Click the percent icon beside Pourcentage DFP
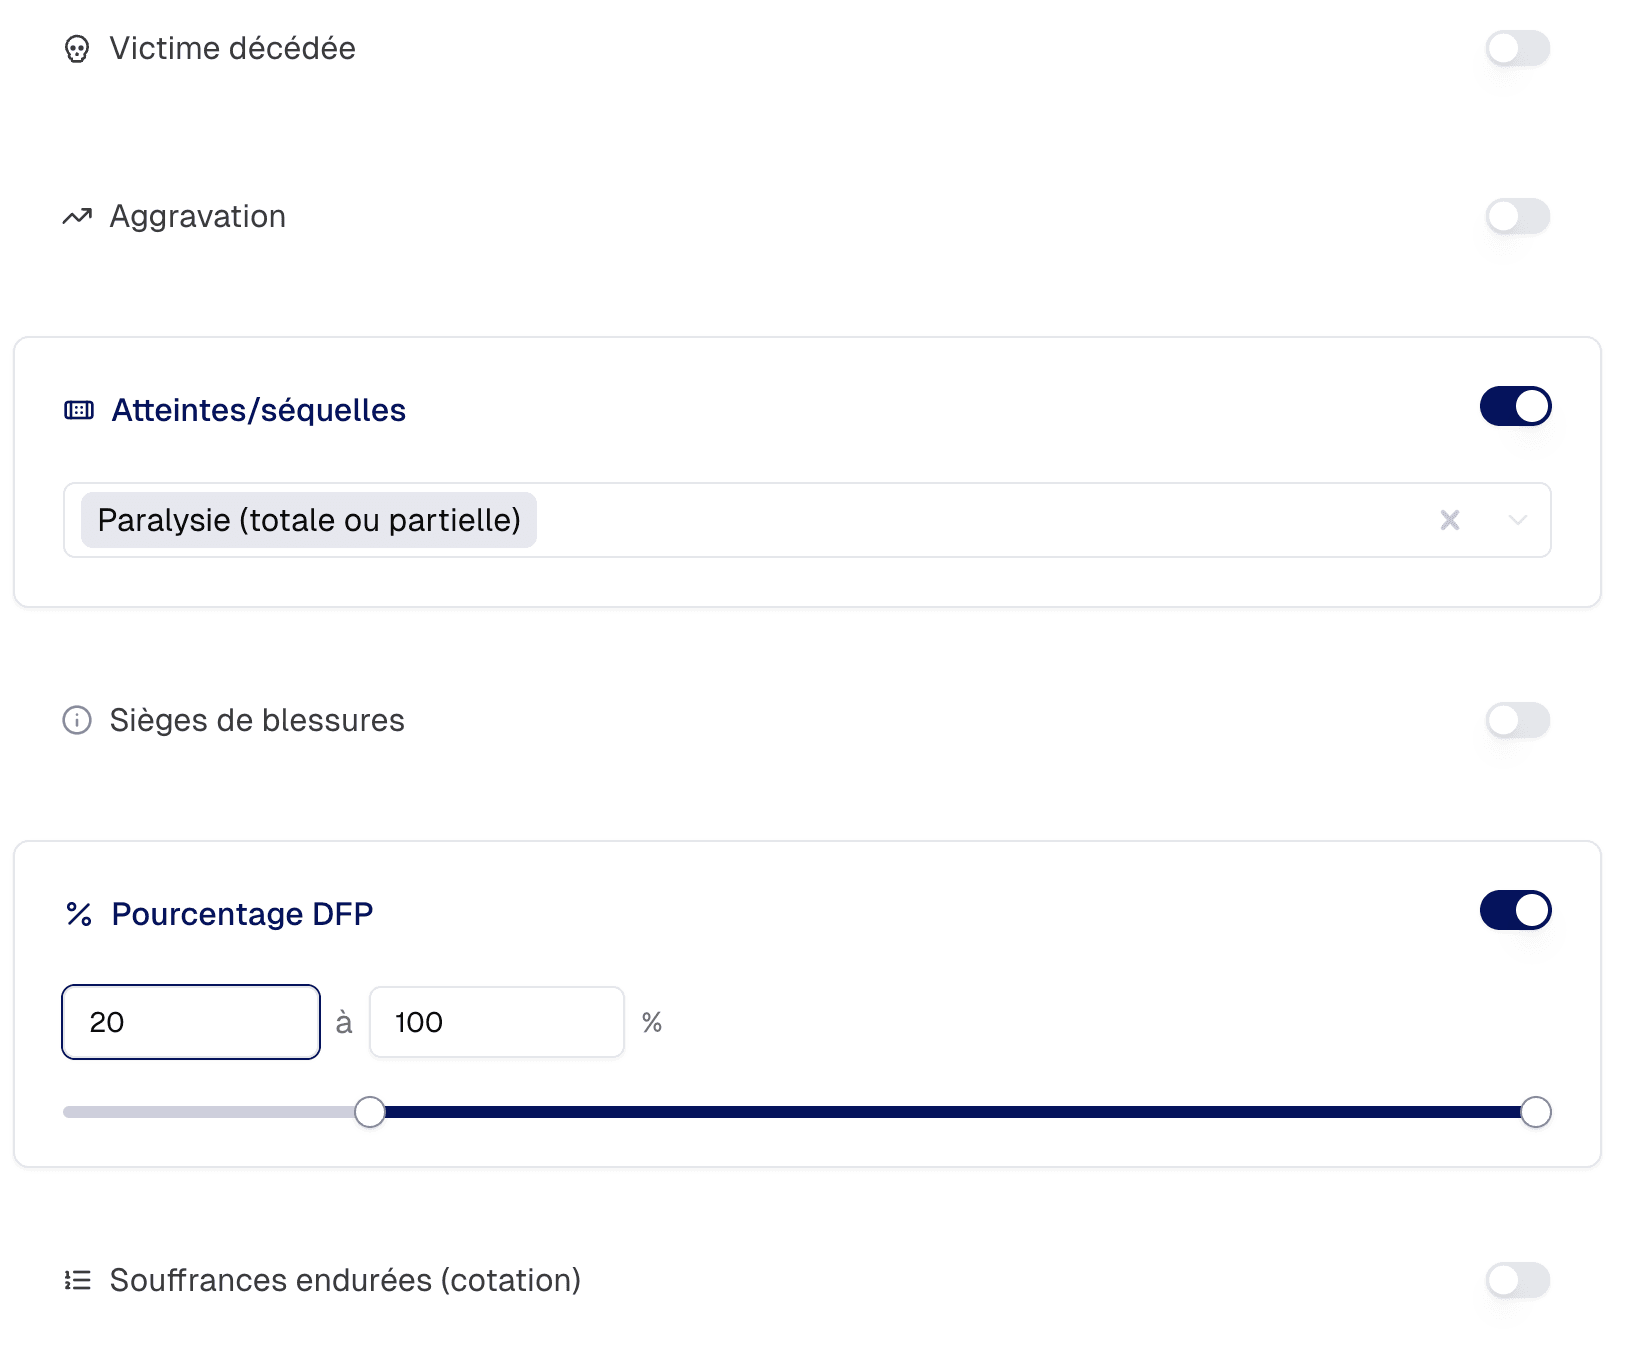1626x1350 pixels. click(79, 914)
